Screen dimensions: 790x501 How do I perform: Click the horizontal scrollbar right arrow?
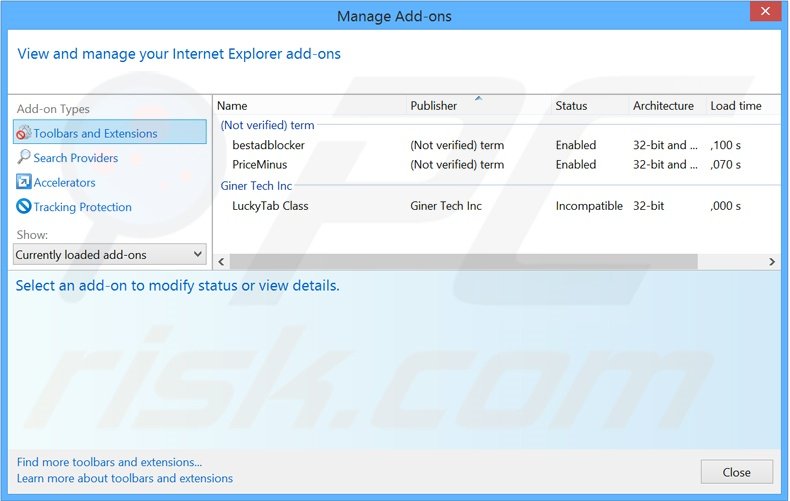coord(772,262)
